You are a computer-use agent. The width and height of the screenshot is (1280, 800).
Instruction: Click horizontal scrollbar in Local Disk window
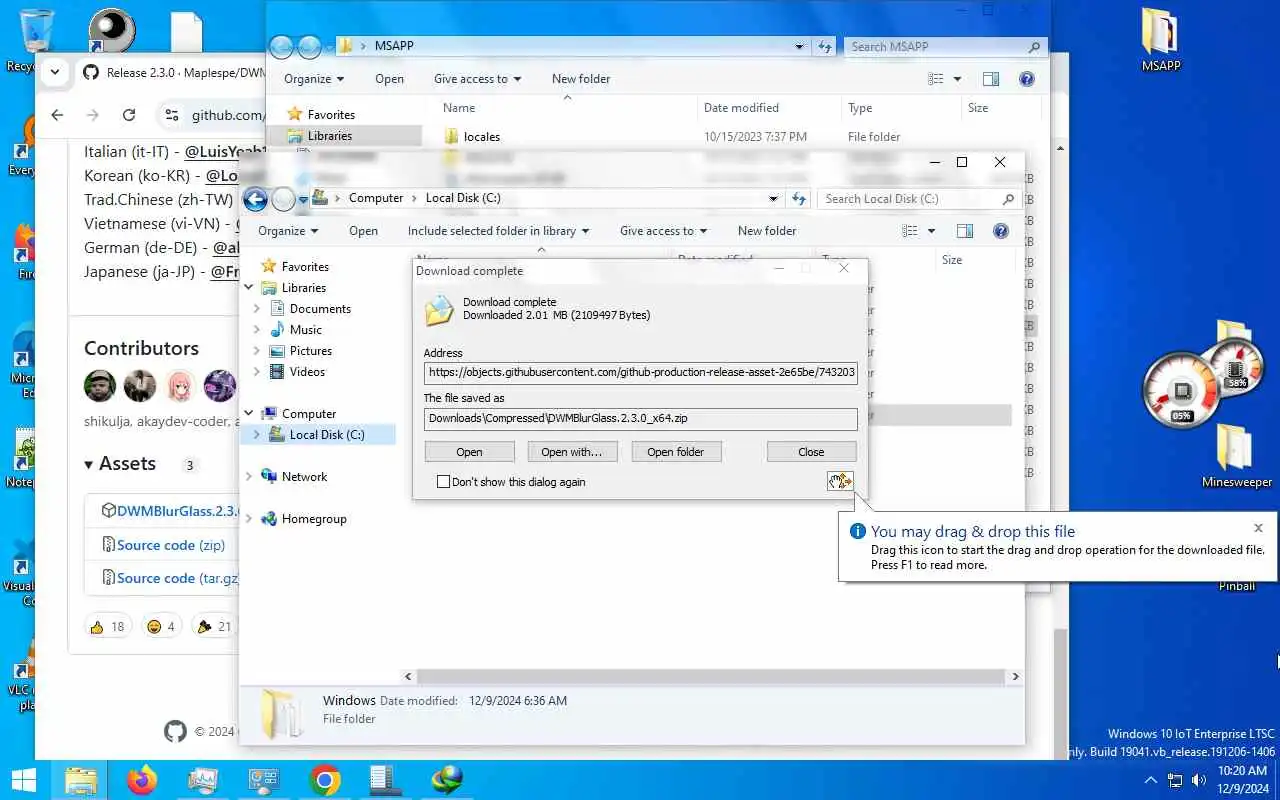tap(710, 677)
